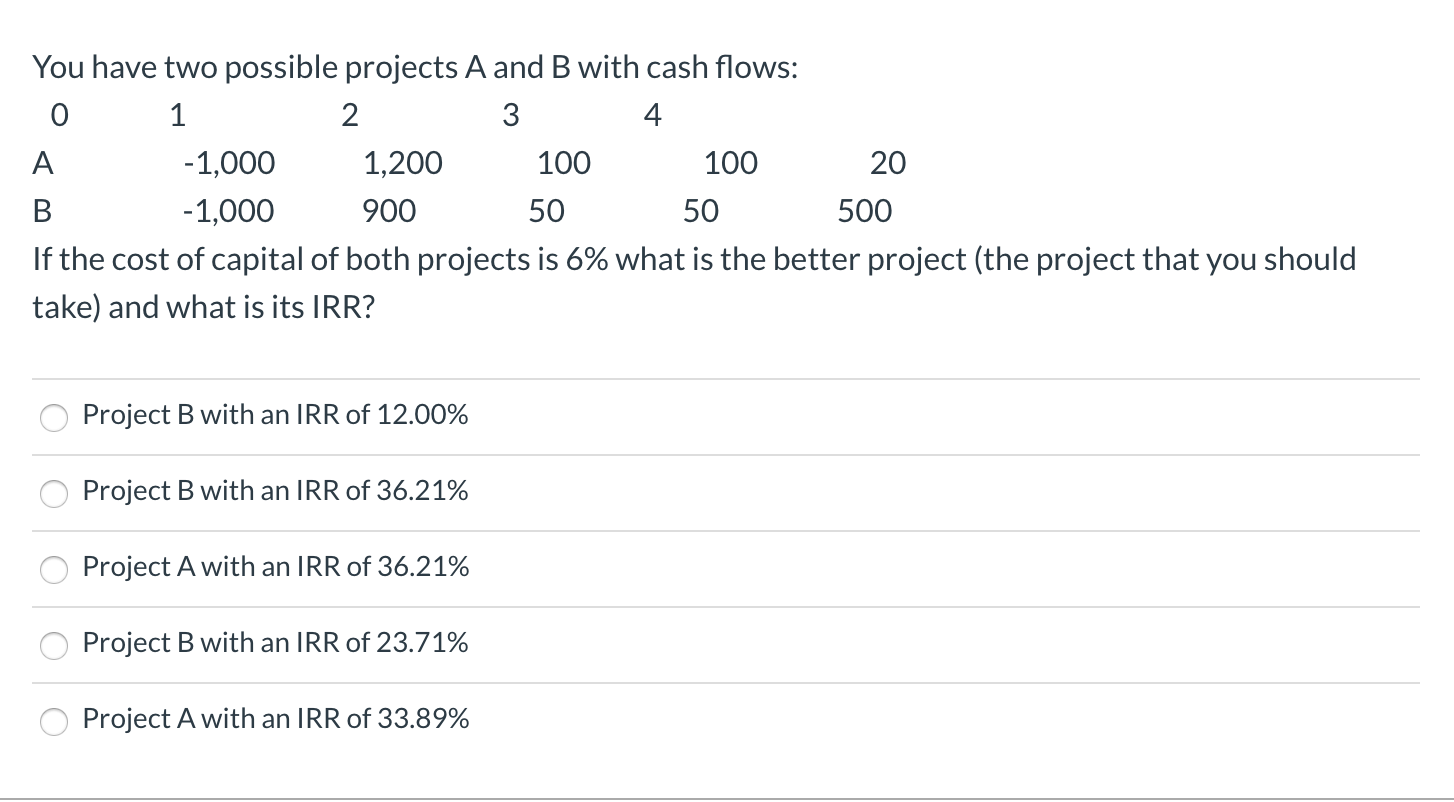
Task: Select the cash flow value -1,000 for Project A
Action: click(229, 162)
